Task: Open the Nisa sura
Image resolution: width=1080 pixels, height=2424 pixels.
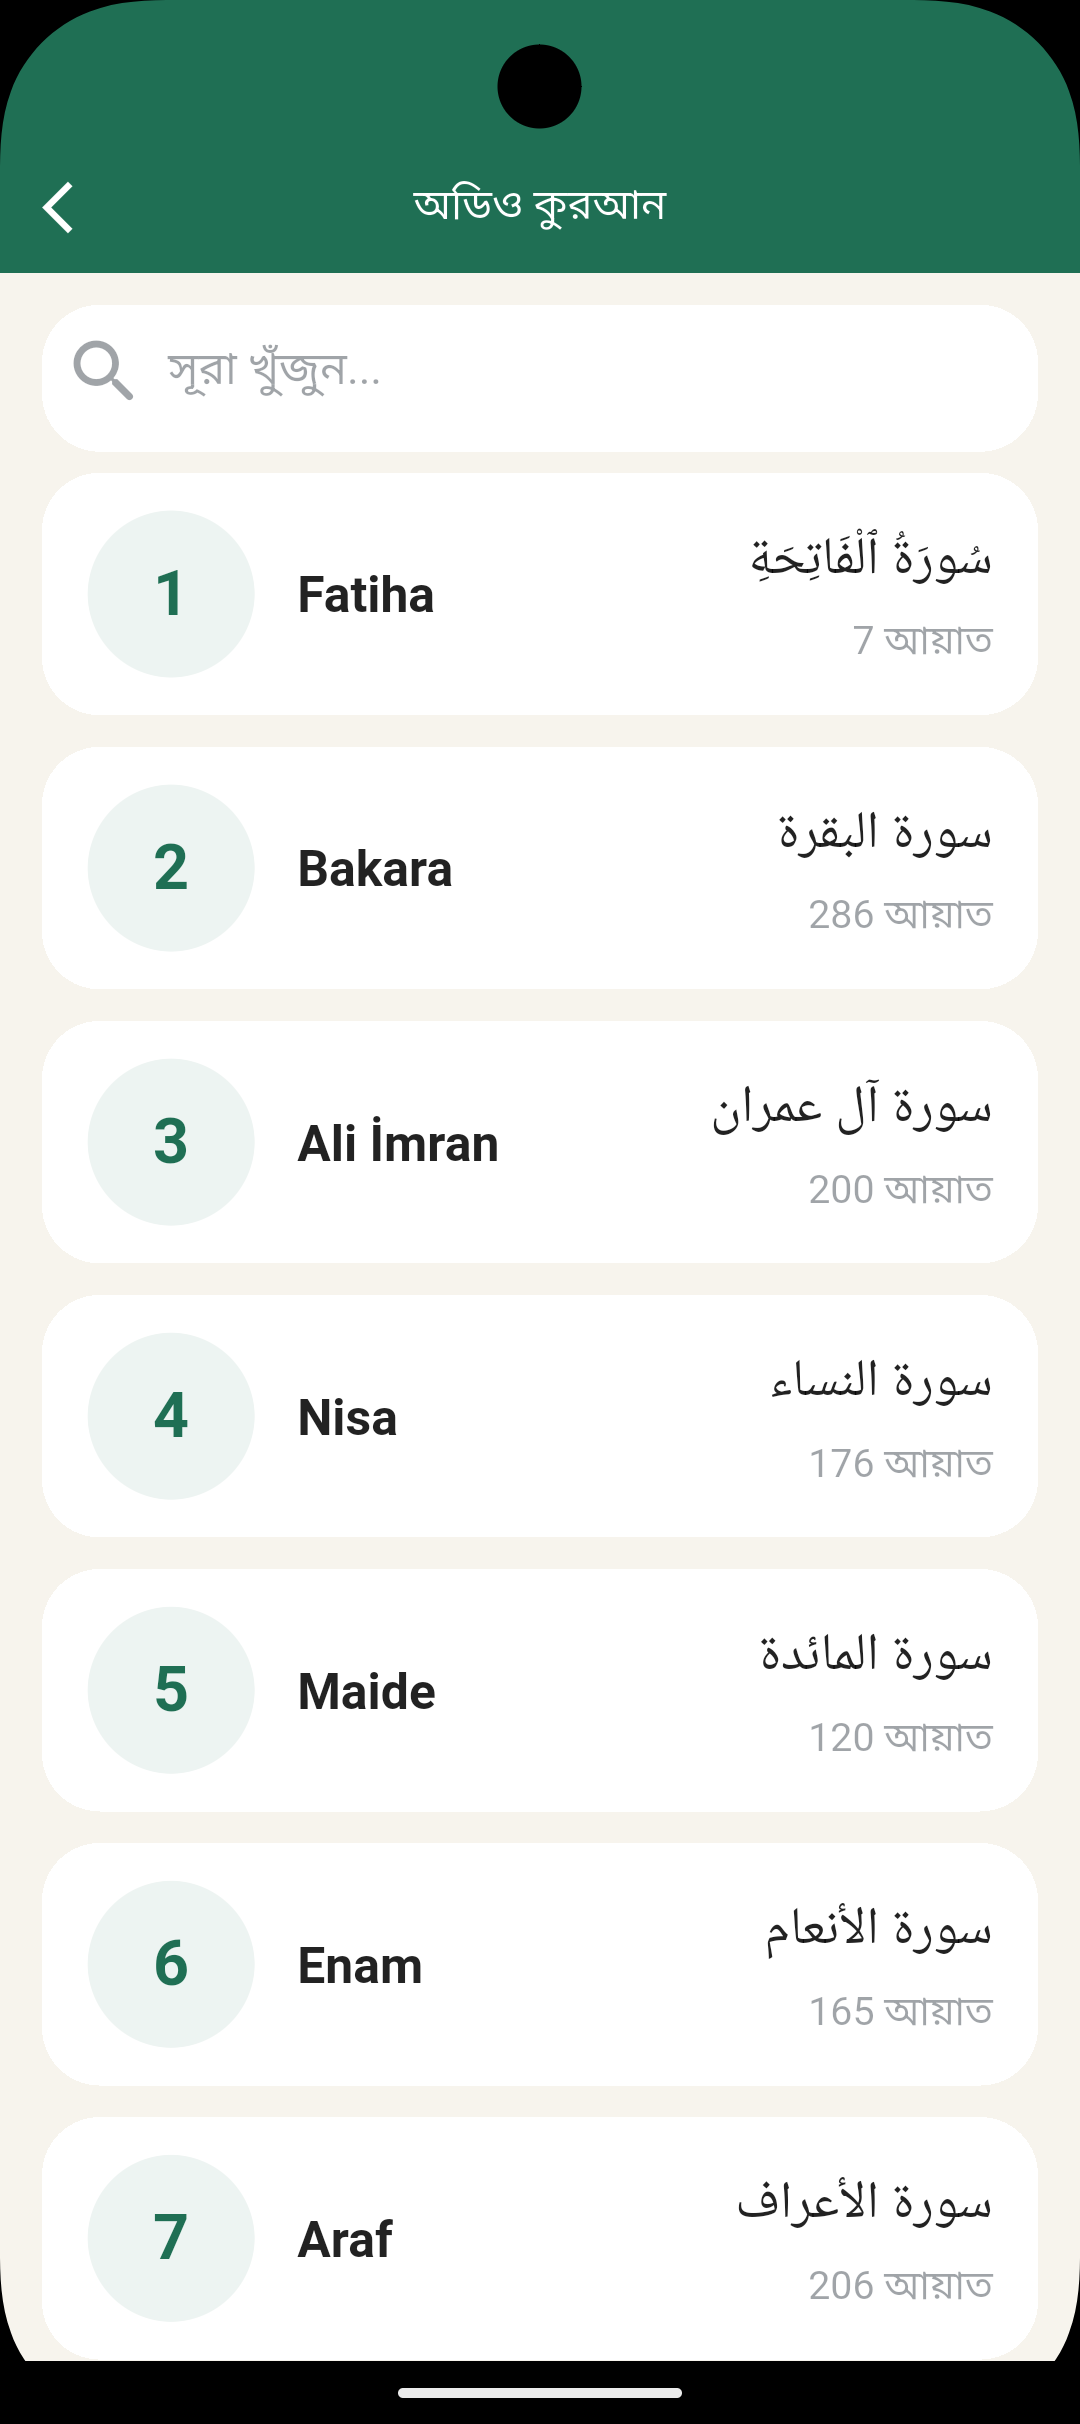Action: [540, 1416]
